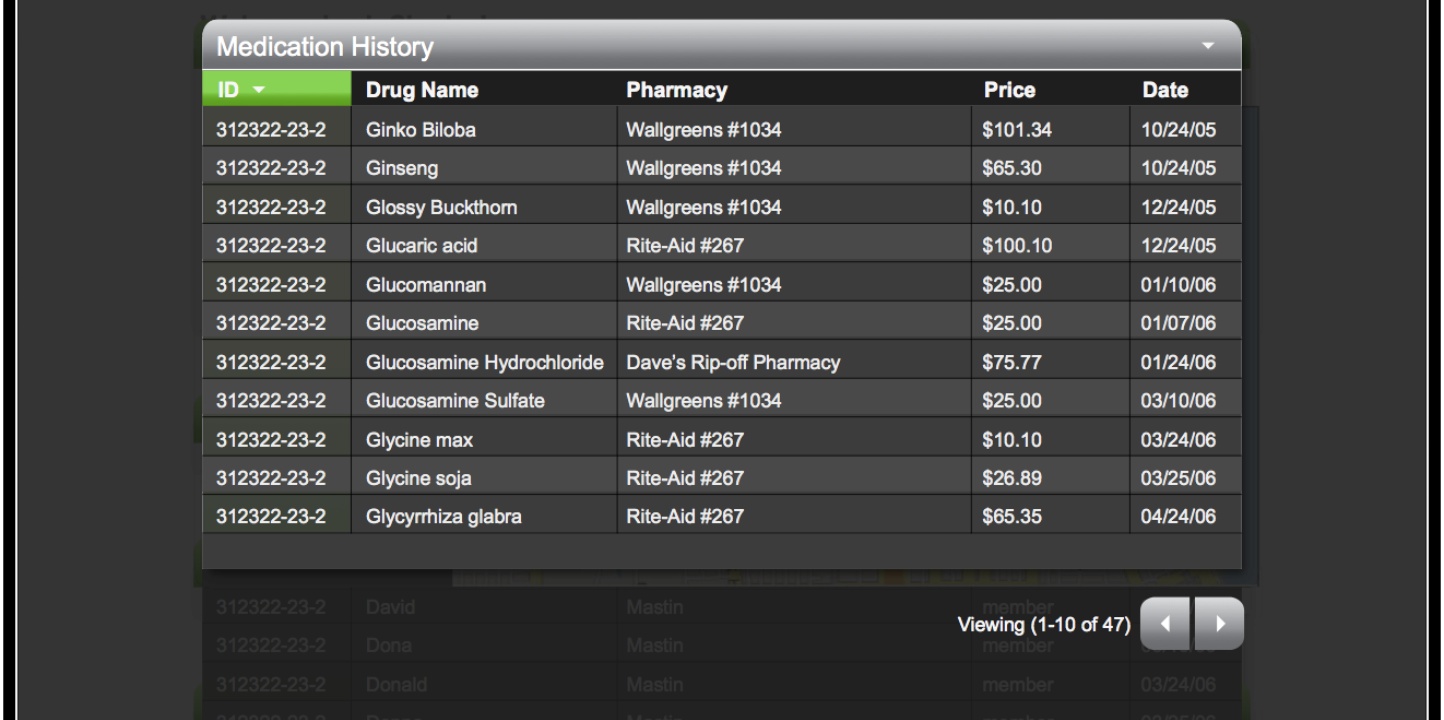
Task: Collapse the Medication History panel arrow
Action: [x=1209, y=46]
